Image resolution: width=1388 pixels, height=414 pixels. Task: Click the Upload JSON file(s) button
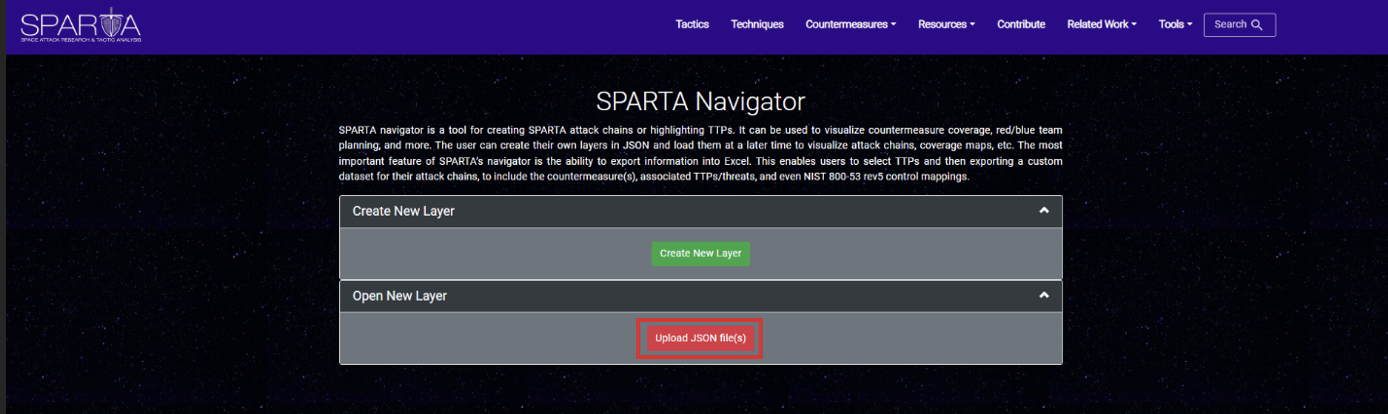click(701, 338)
